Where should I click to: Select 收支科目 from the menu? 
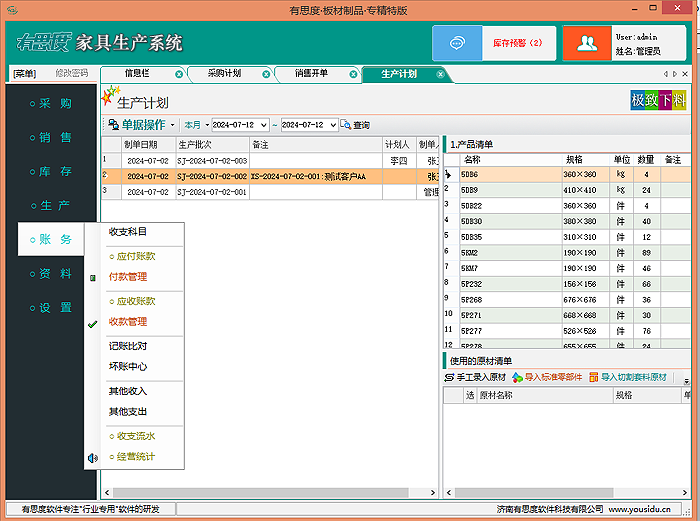128,232
